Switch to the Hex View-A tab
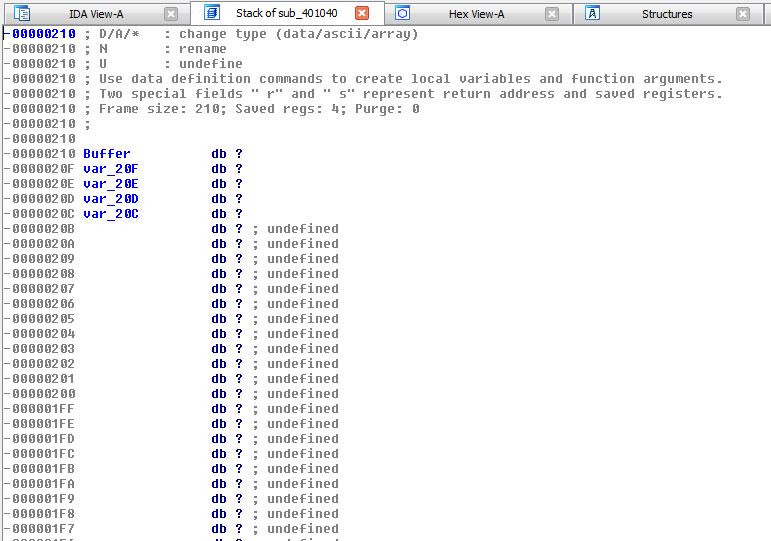Image resolution: width=771 pixels, height=541 pixels. (476, 14)
